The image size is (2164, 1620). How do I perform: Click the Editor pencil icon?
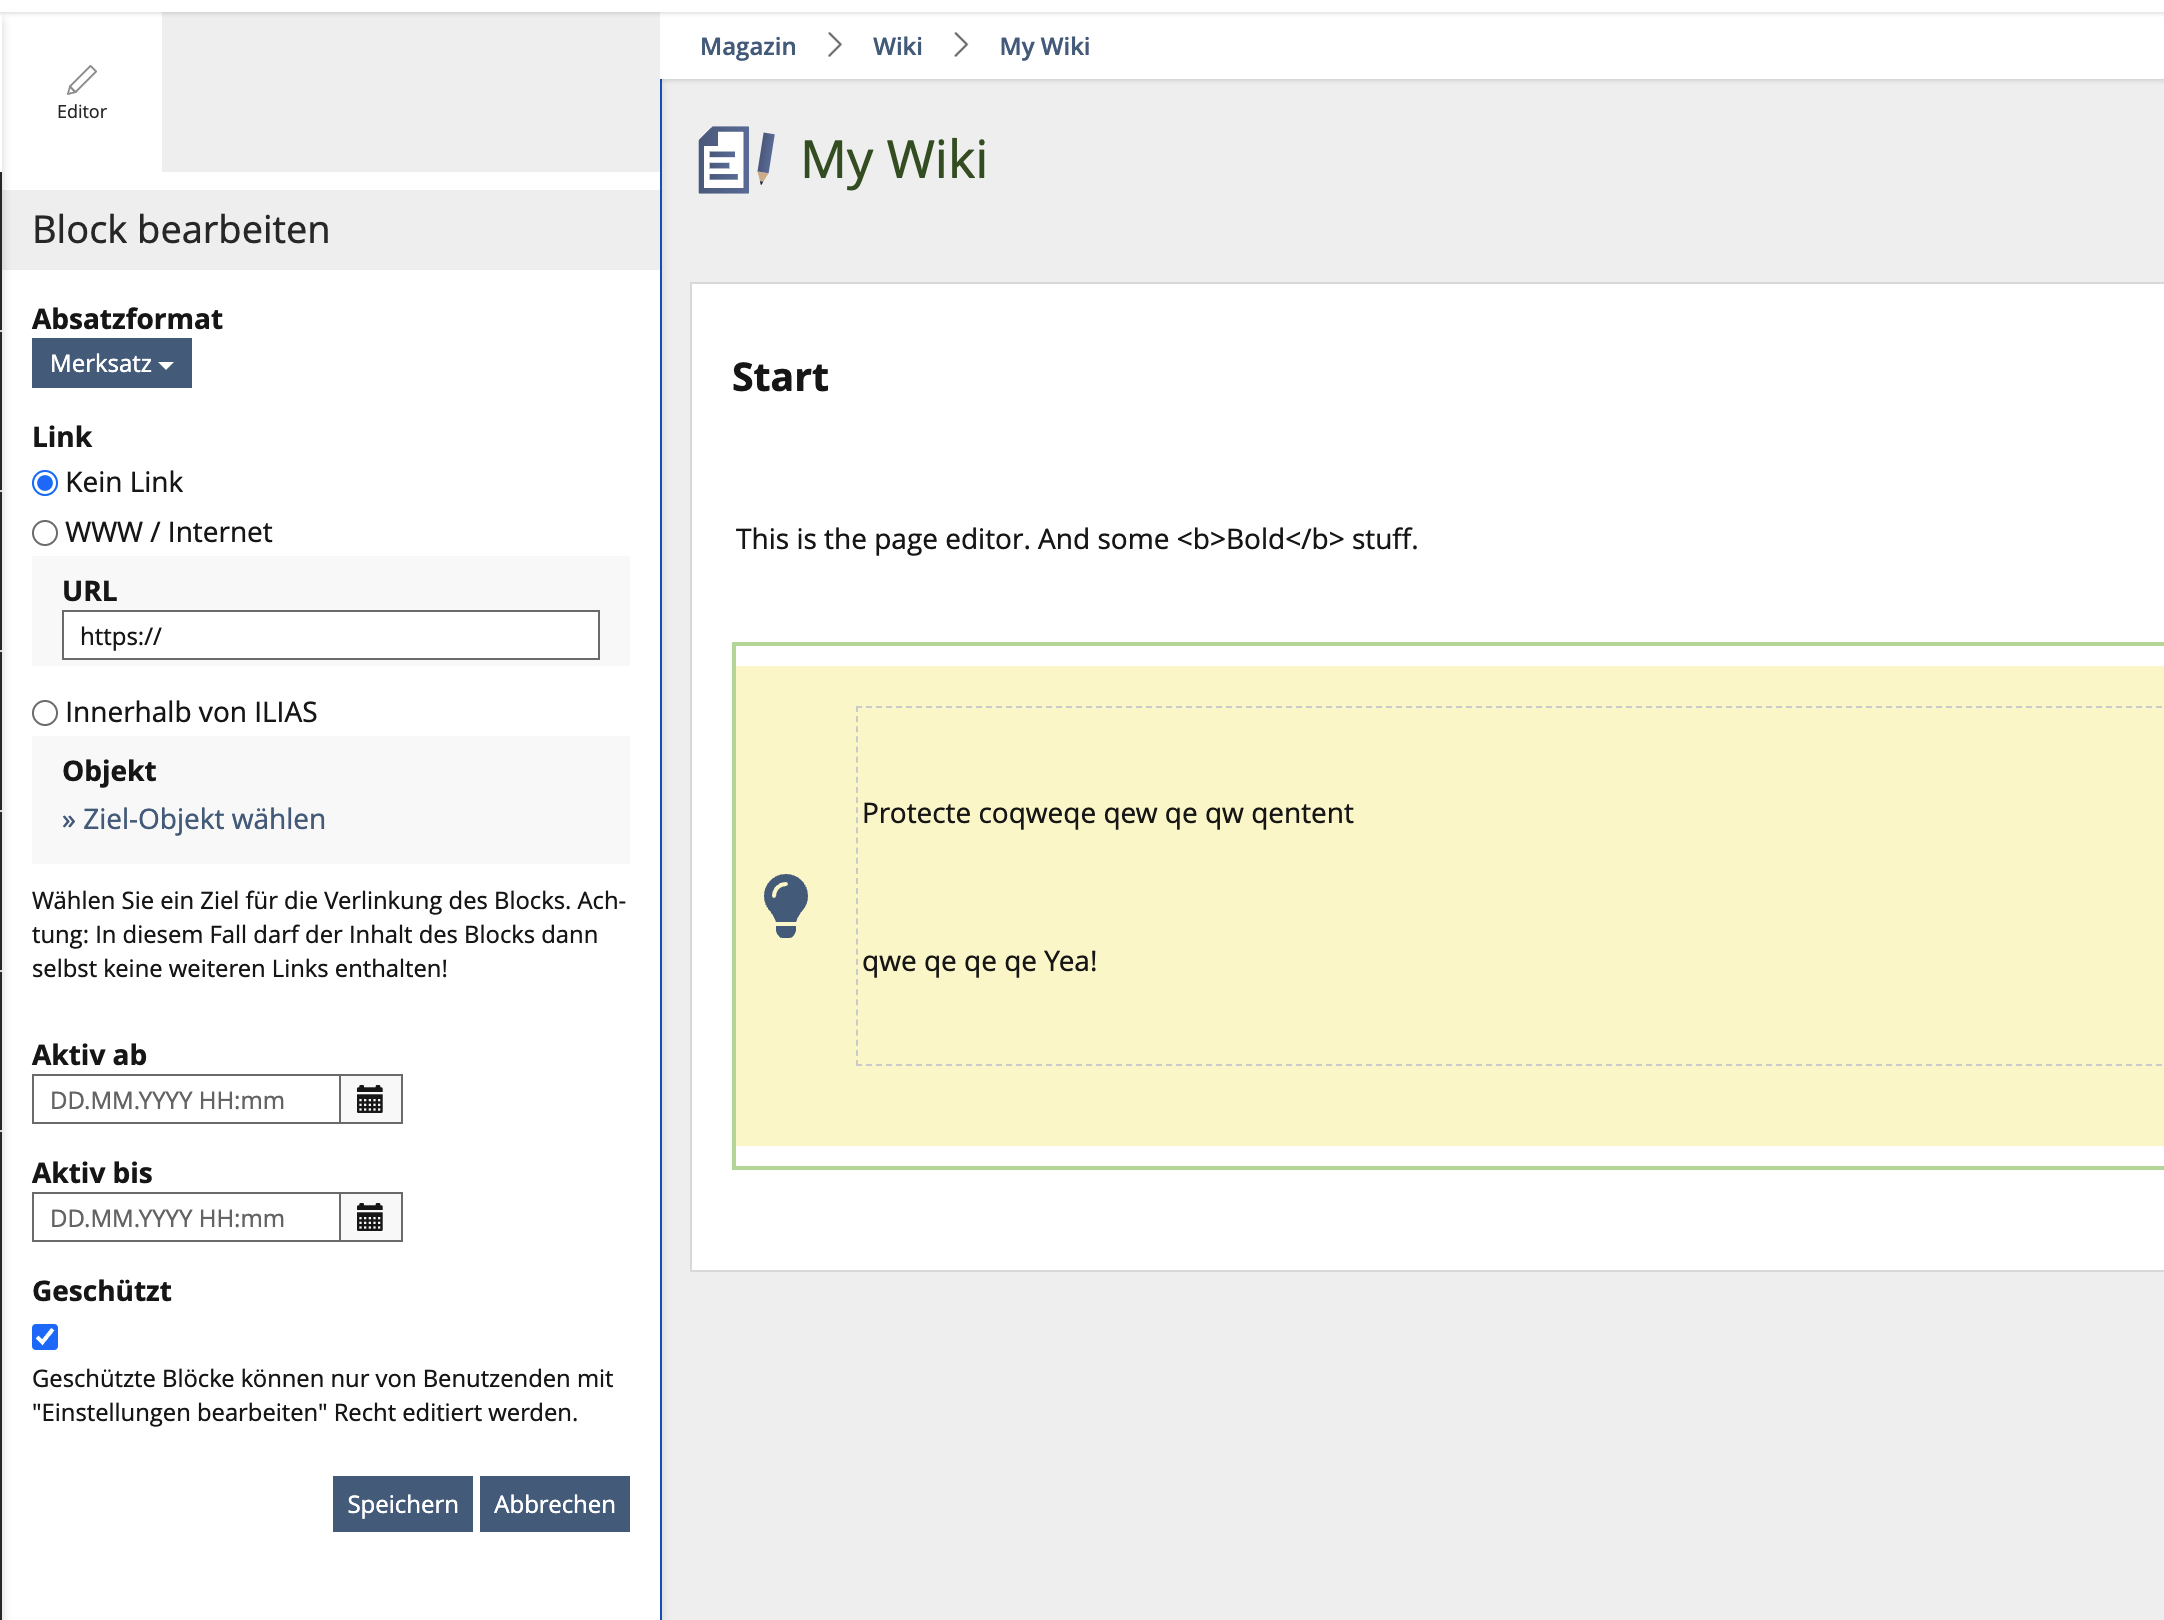point(82,80)
